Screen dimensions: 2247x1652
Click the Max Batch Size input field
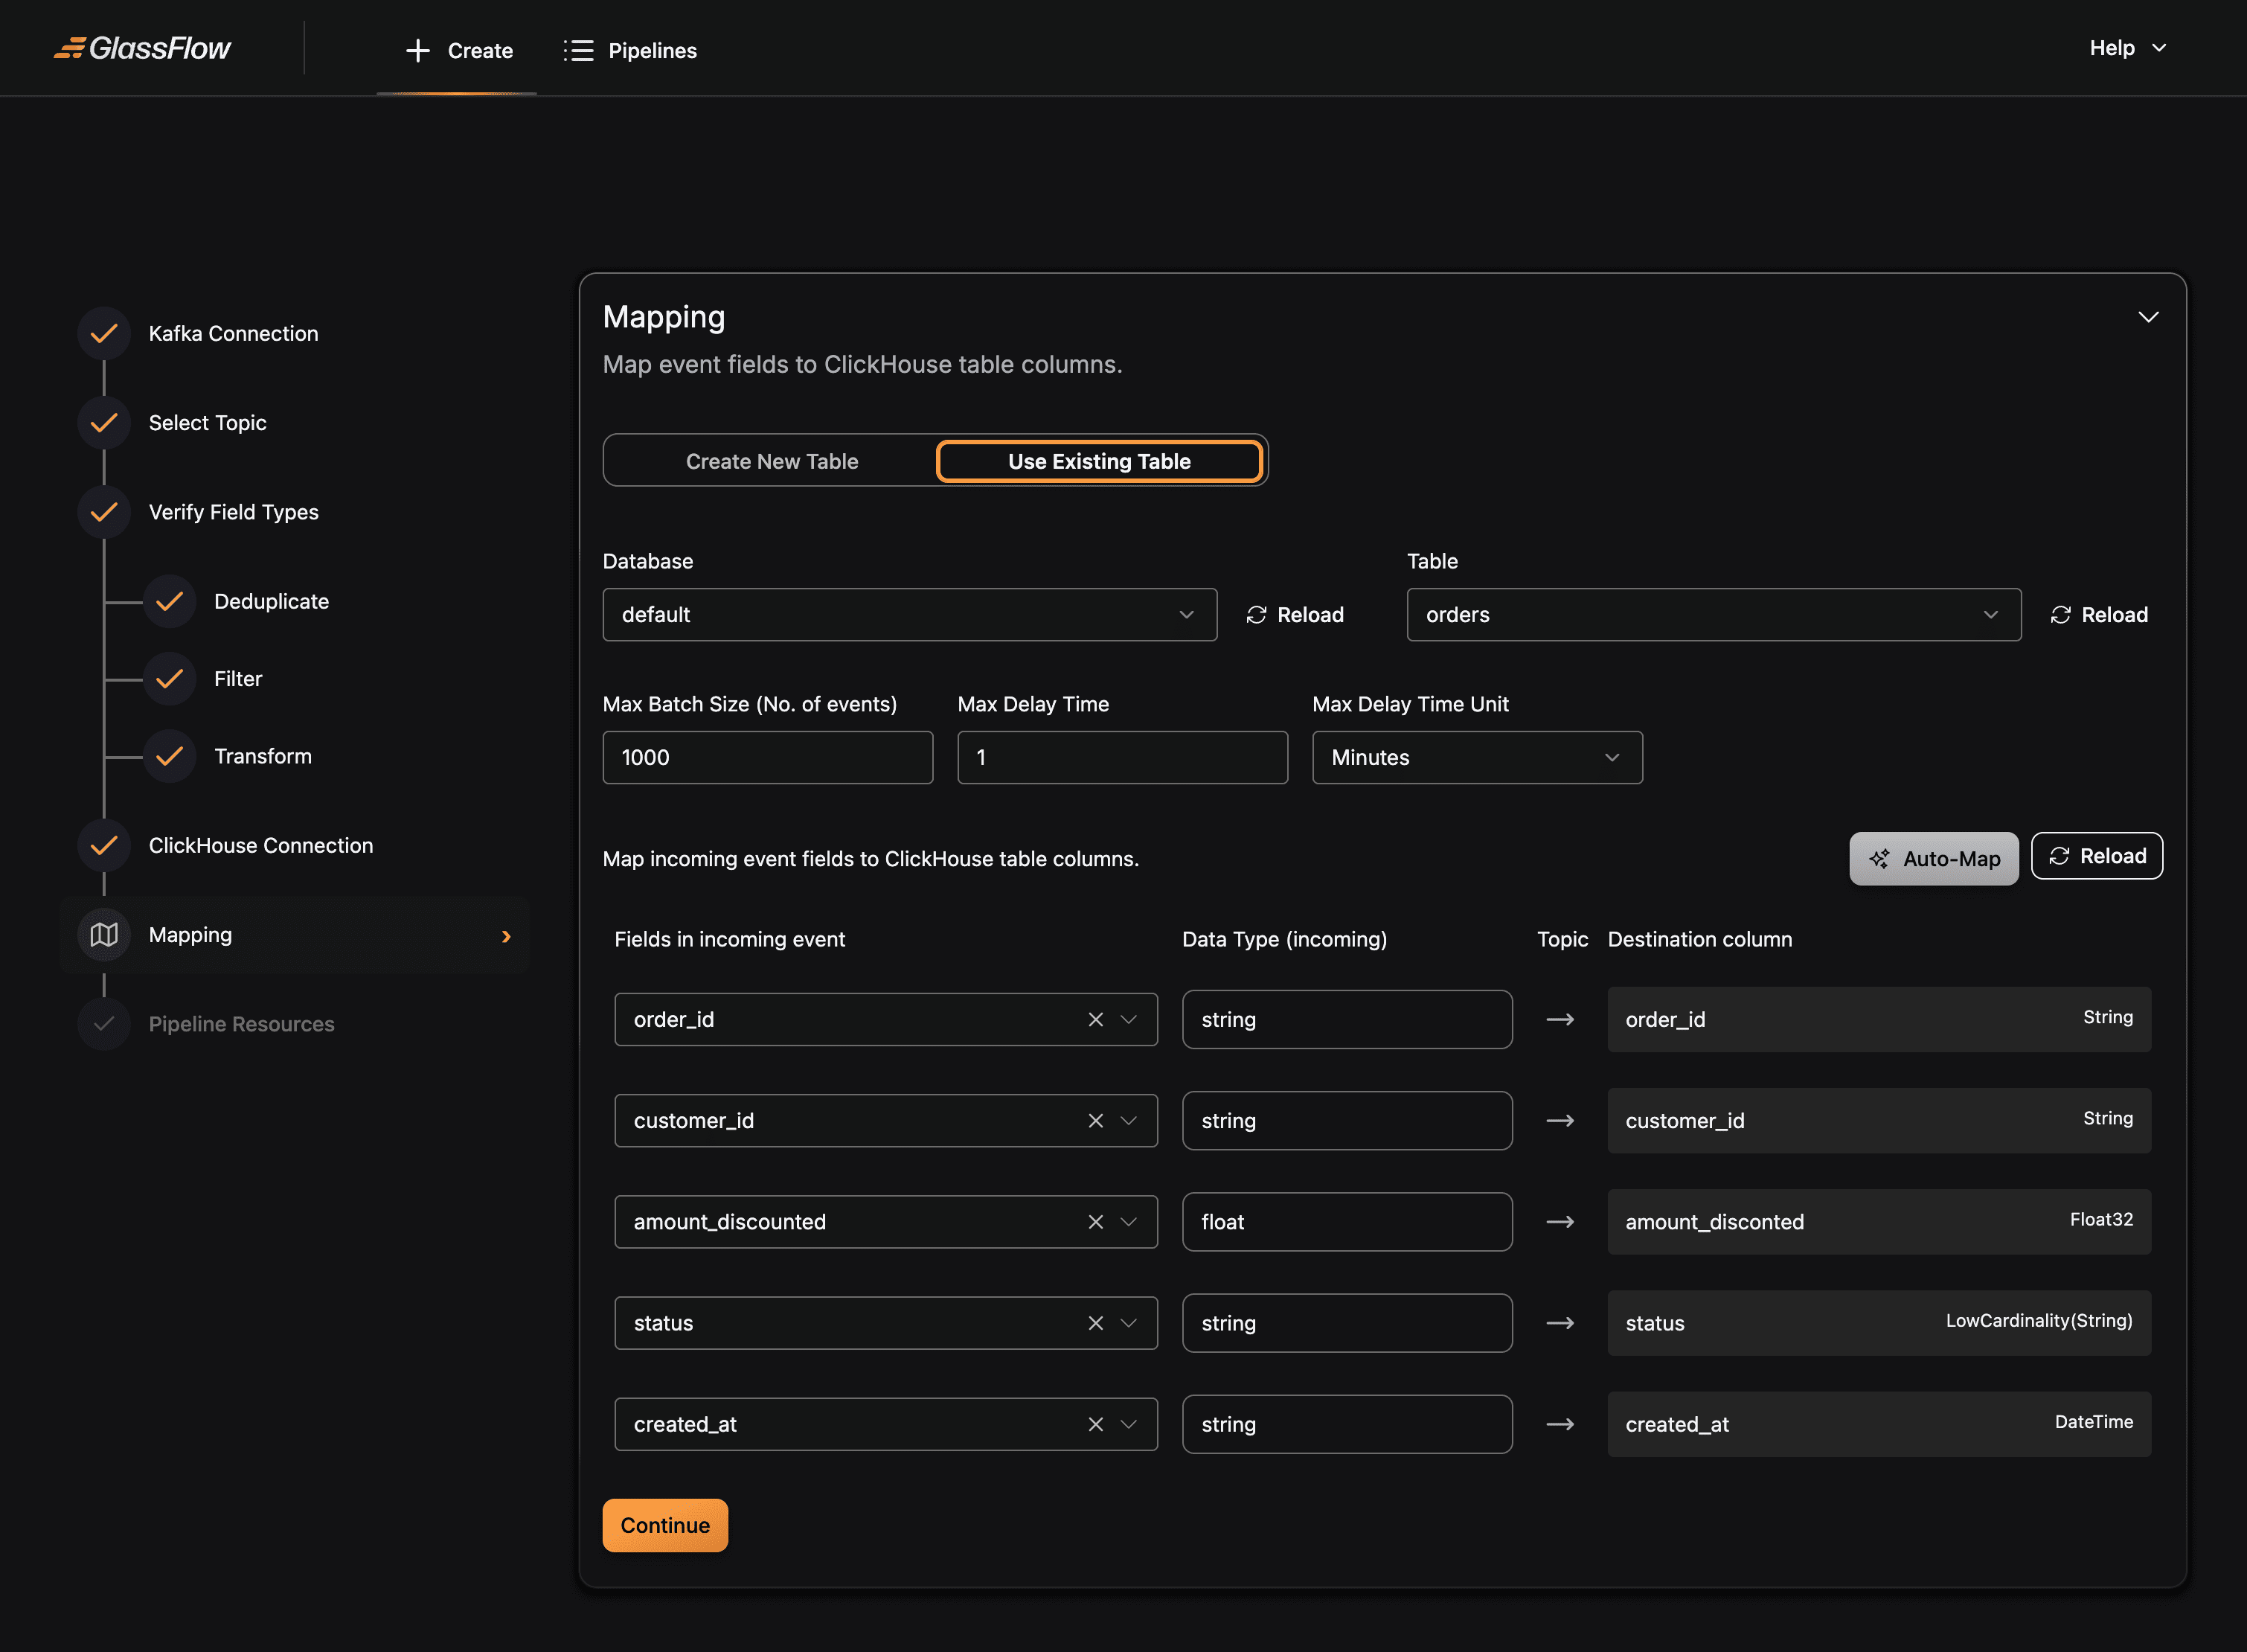point(767,758)
